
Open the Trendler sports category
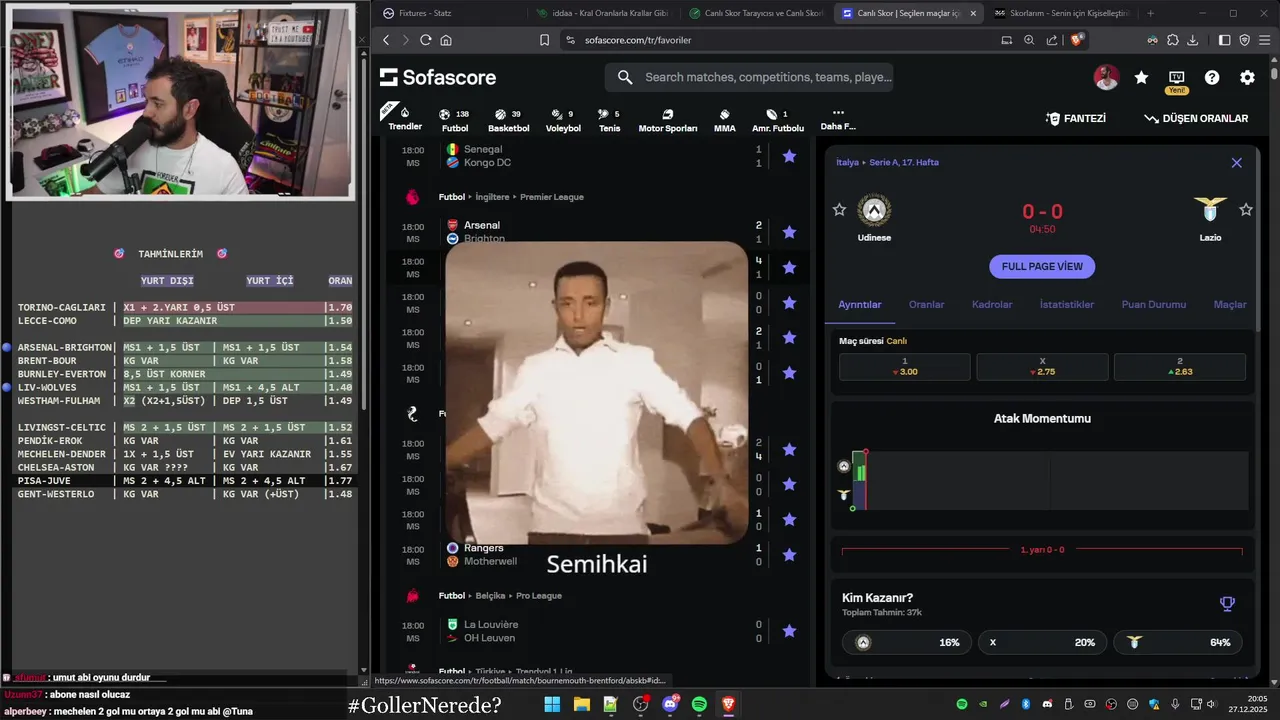pyautogui.click(x=404, y=118)
